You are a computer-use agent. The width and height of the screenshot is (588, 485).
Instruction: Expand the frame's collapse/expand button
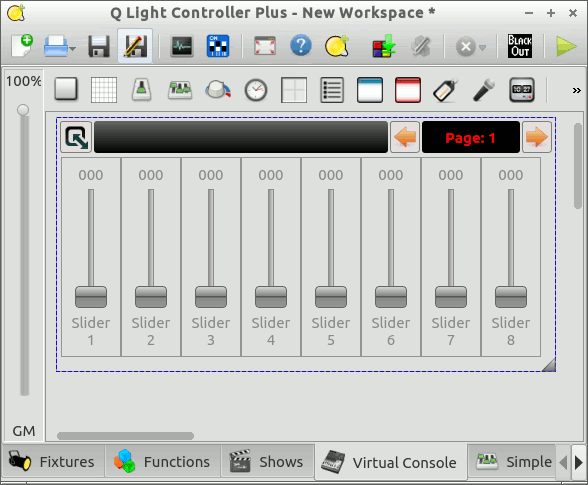76,137
